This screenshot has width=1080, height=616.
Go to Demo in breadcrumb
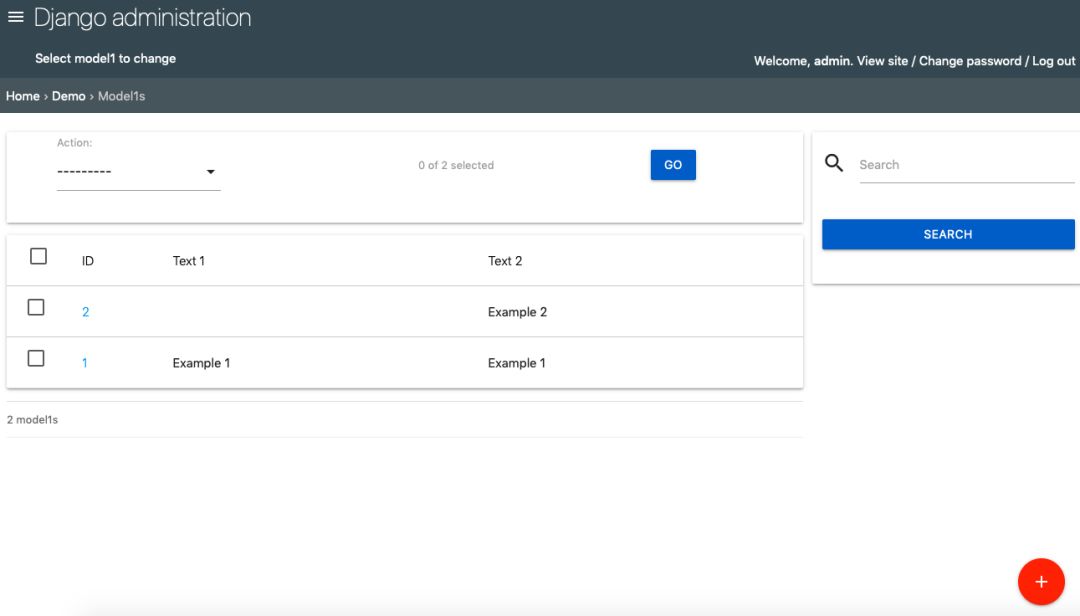coord(68,96)
